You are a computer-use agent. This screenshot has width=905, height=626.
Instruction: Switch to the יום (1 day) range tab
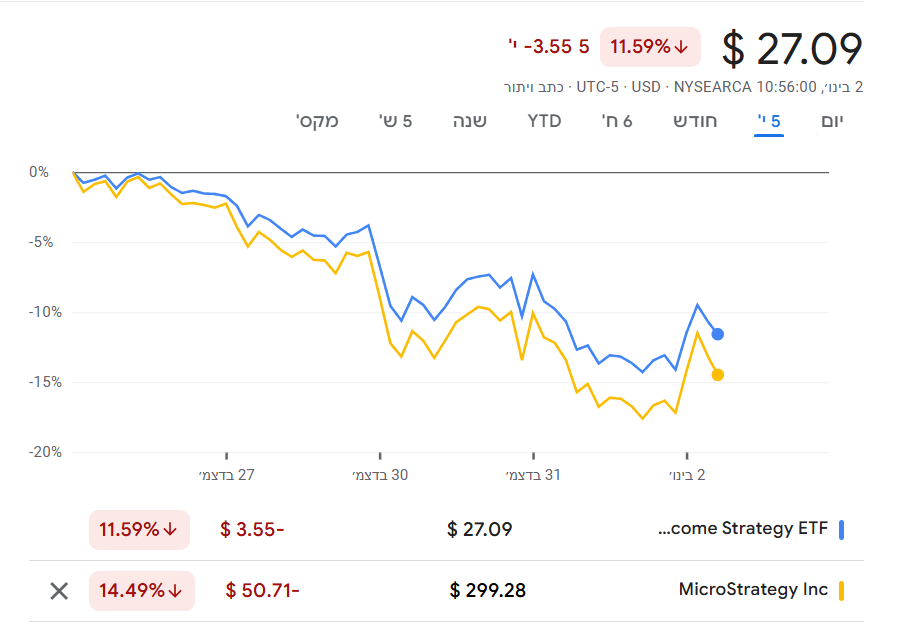click(832, 121)
